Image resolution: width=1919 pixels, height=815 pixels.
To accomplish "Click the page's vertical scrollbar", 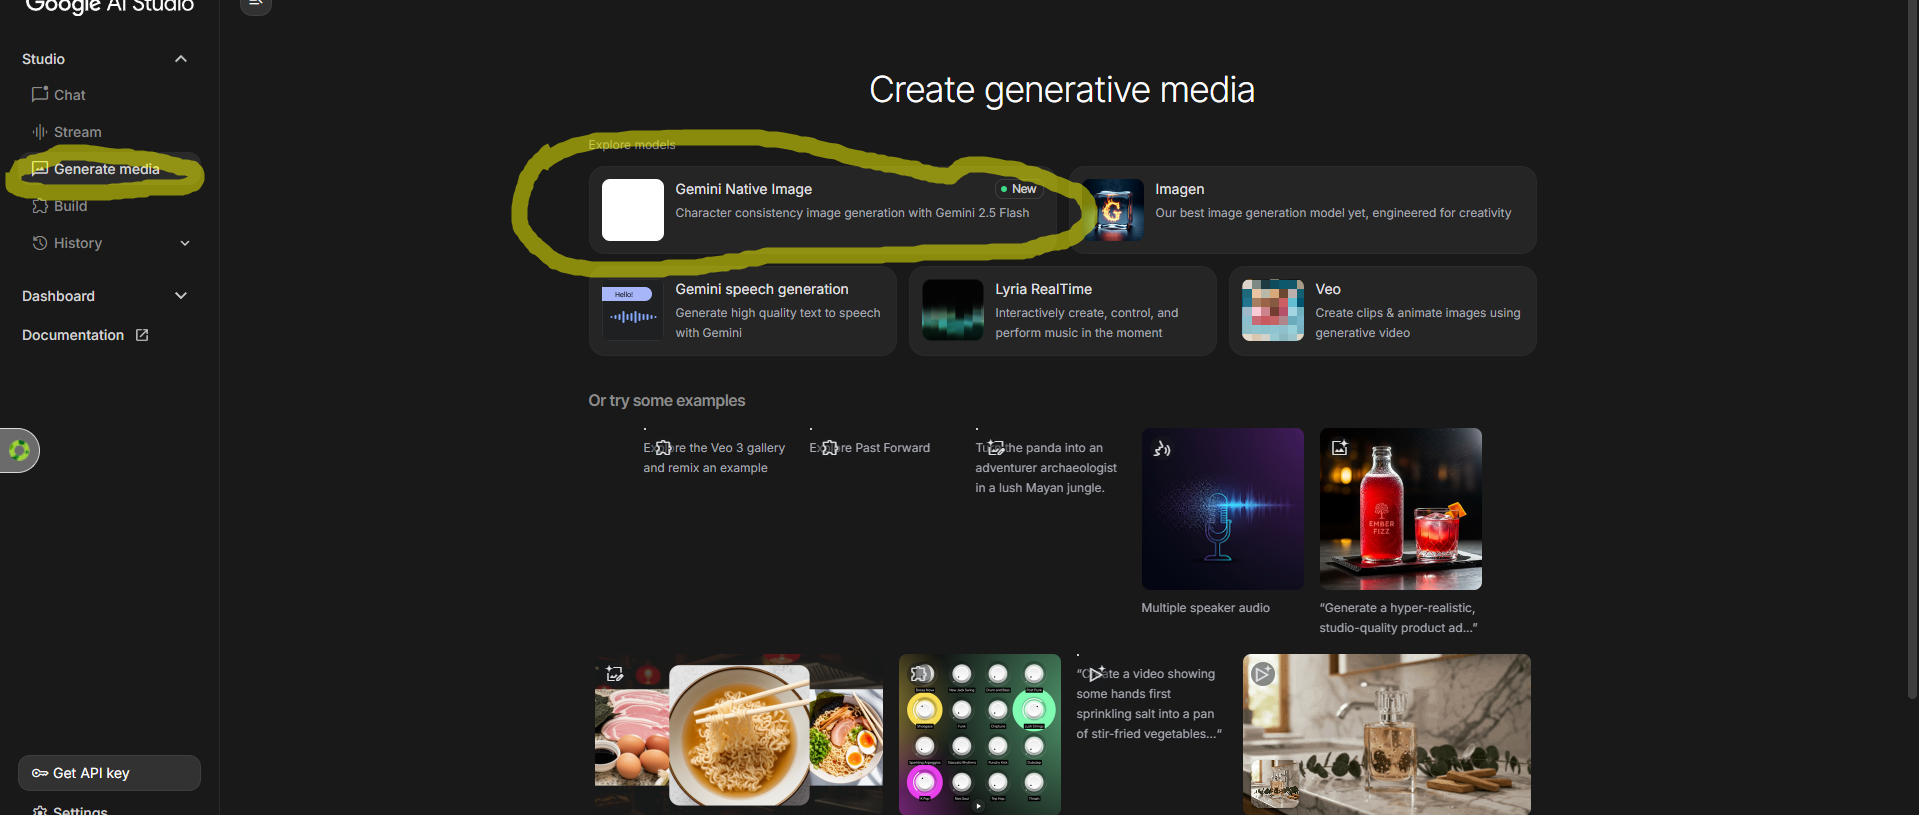I will pyautogui.click(x=1912, y=350).
